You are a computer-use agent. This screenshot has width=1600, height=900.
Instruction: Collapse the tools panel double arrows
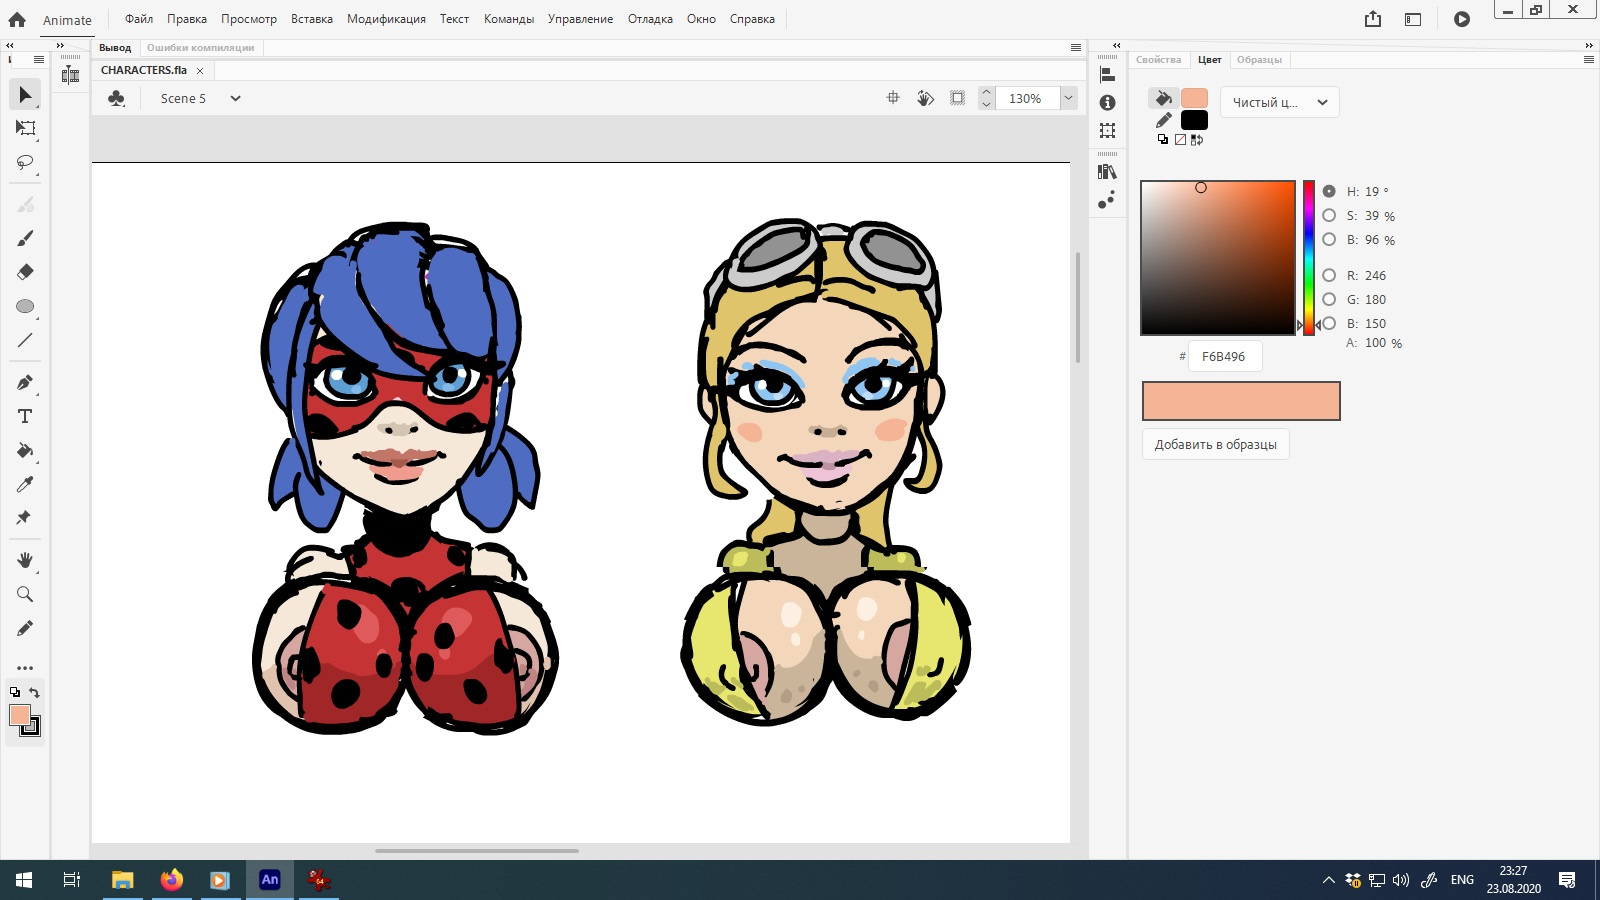pyautogui.click(x=10, y=45)
